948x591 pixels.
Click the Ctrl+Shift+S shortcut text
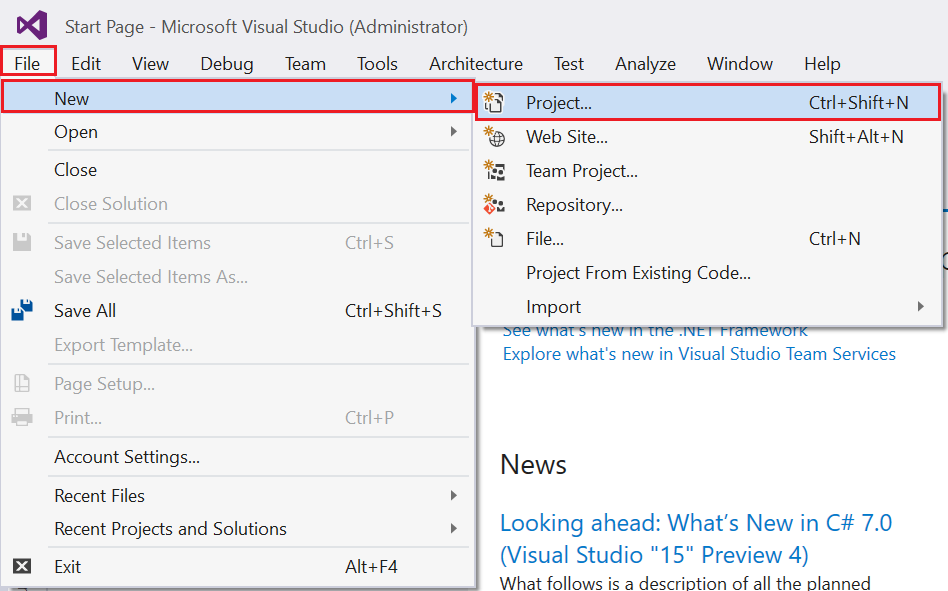[x=393, y=310]
